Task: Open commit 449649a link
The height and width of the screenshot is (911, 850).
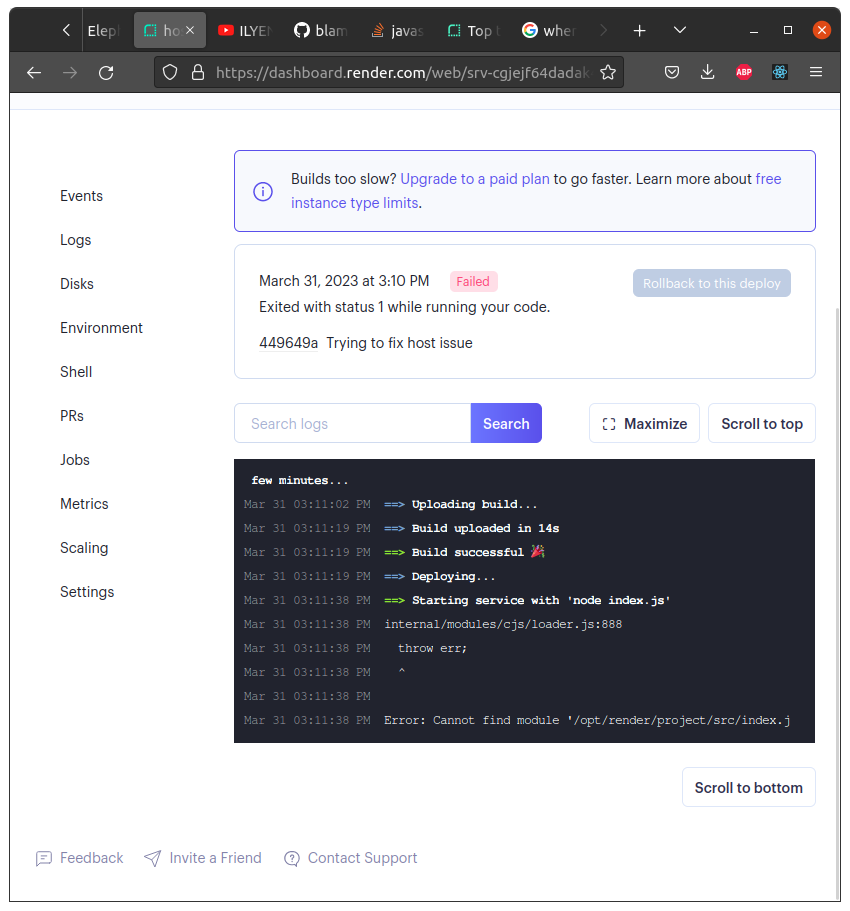Action: (288, 343)
